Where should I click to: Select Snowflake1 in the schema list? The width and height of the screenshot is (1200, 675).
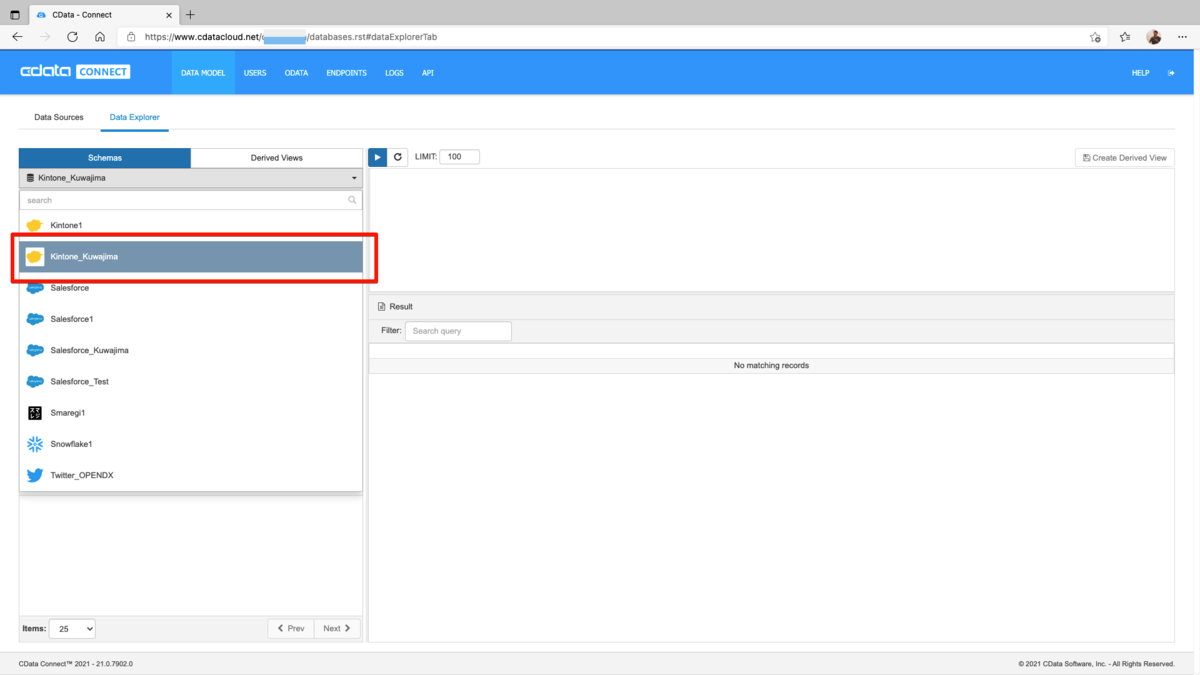click(190, 444)
